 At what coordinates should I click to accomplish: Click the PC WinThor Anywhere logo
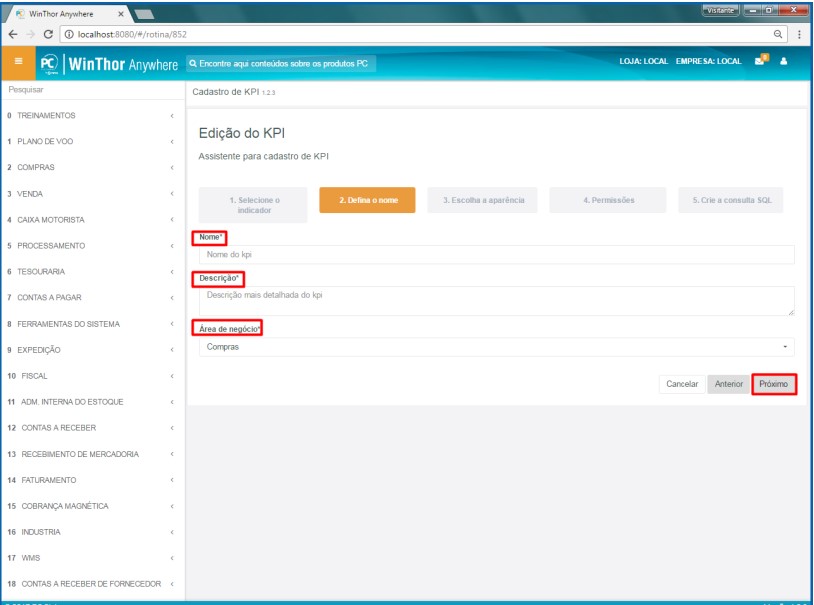(109, 64)
